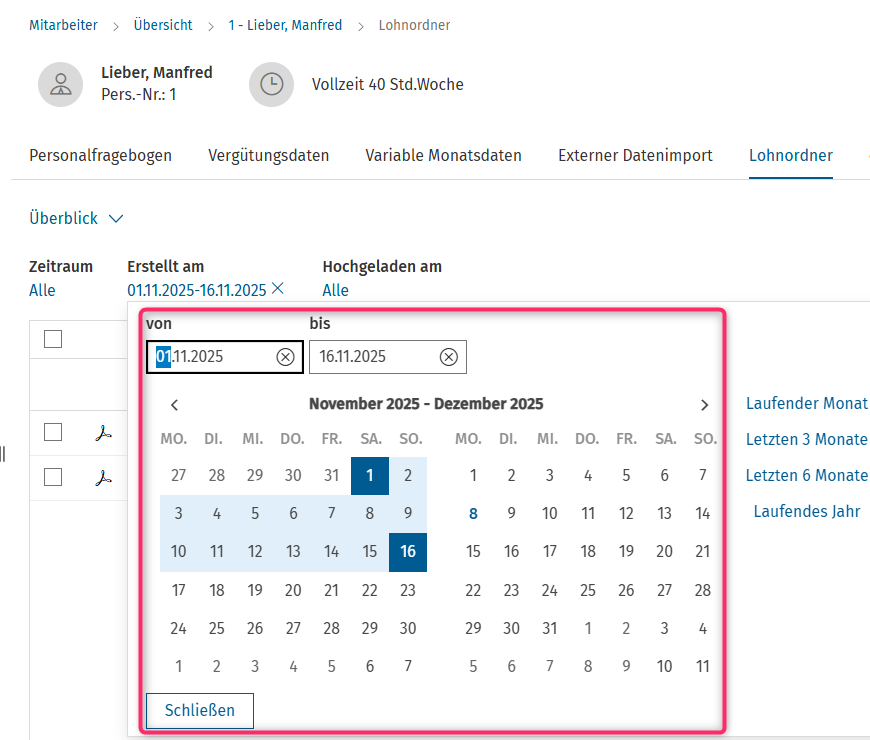870x740 pixels.
Task: Open the PDF icon in the second document row
Action: click(x=103, y=478)
